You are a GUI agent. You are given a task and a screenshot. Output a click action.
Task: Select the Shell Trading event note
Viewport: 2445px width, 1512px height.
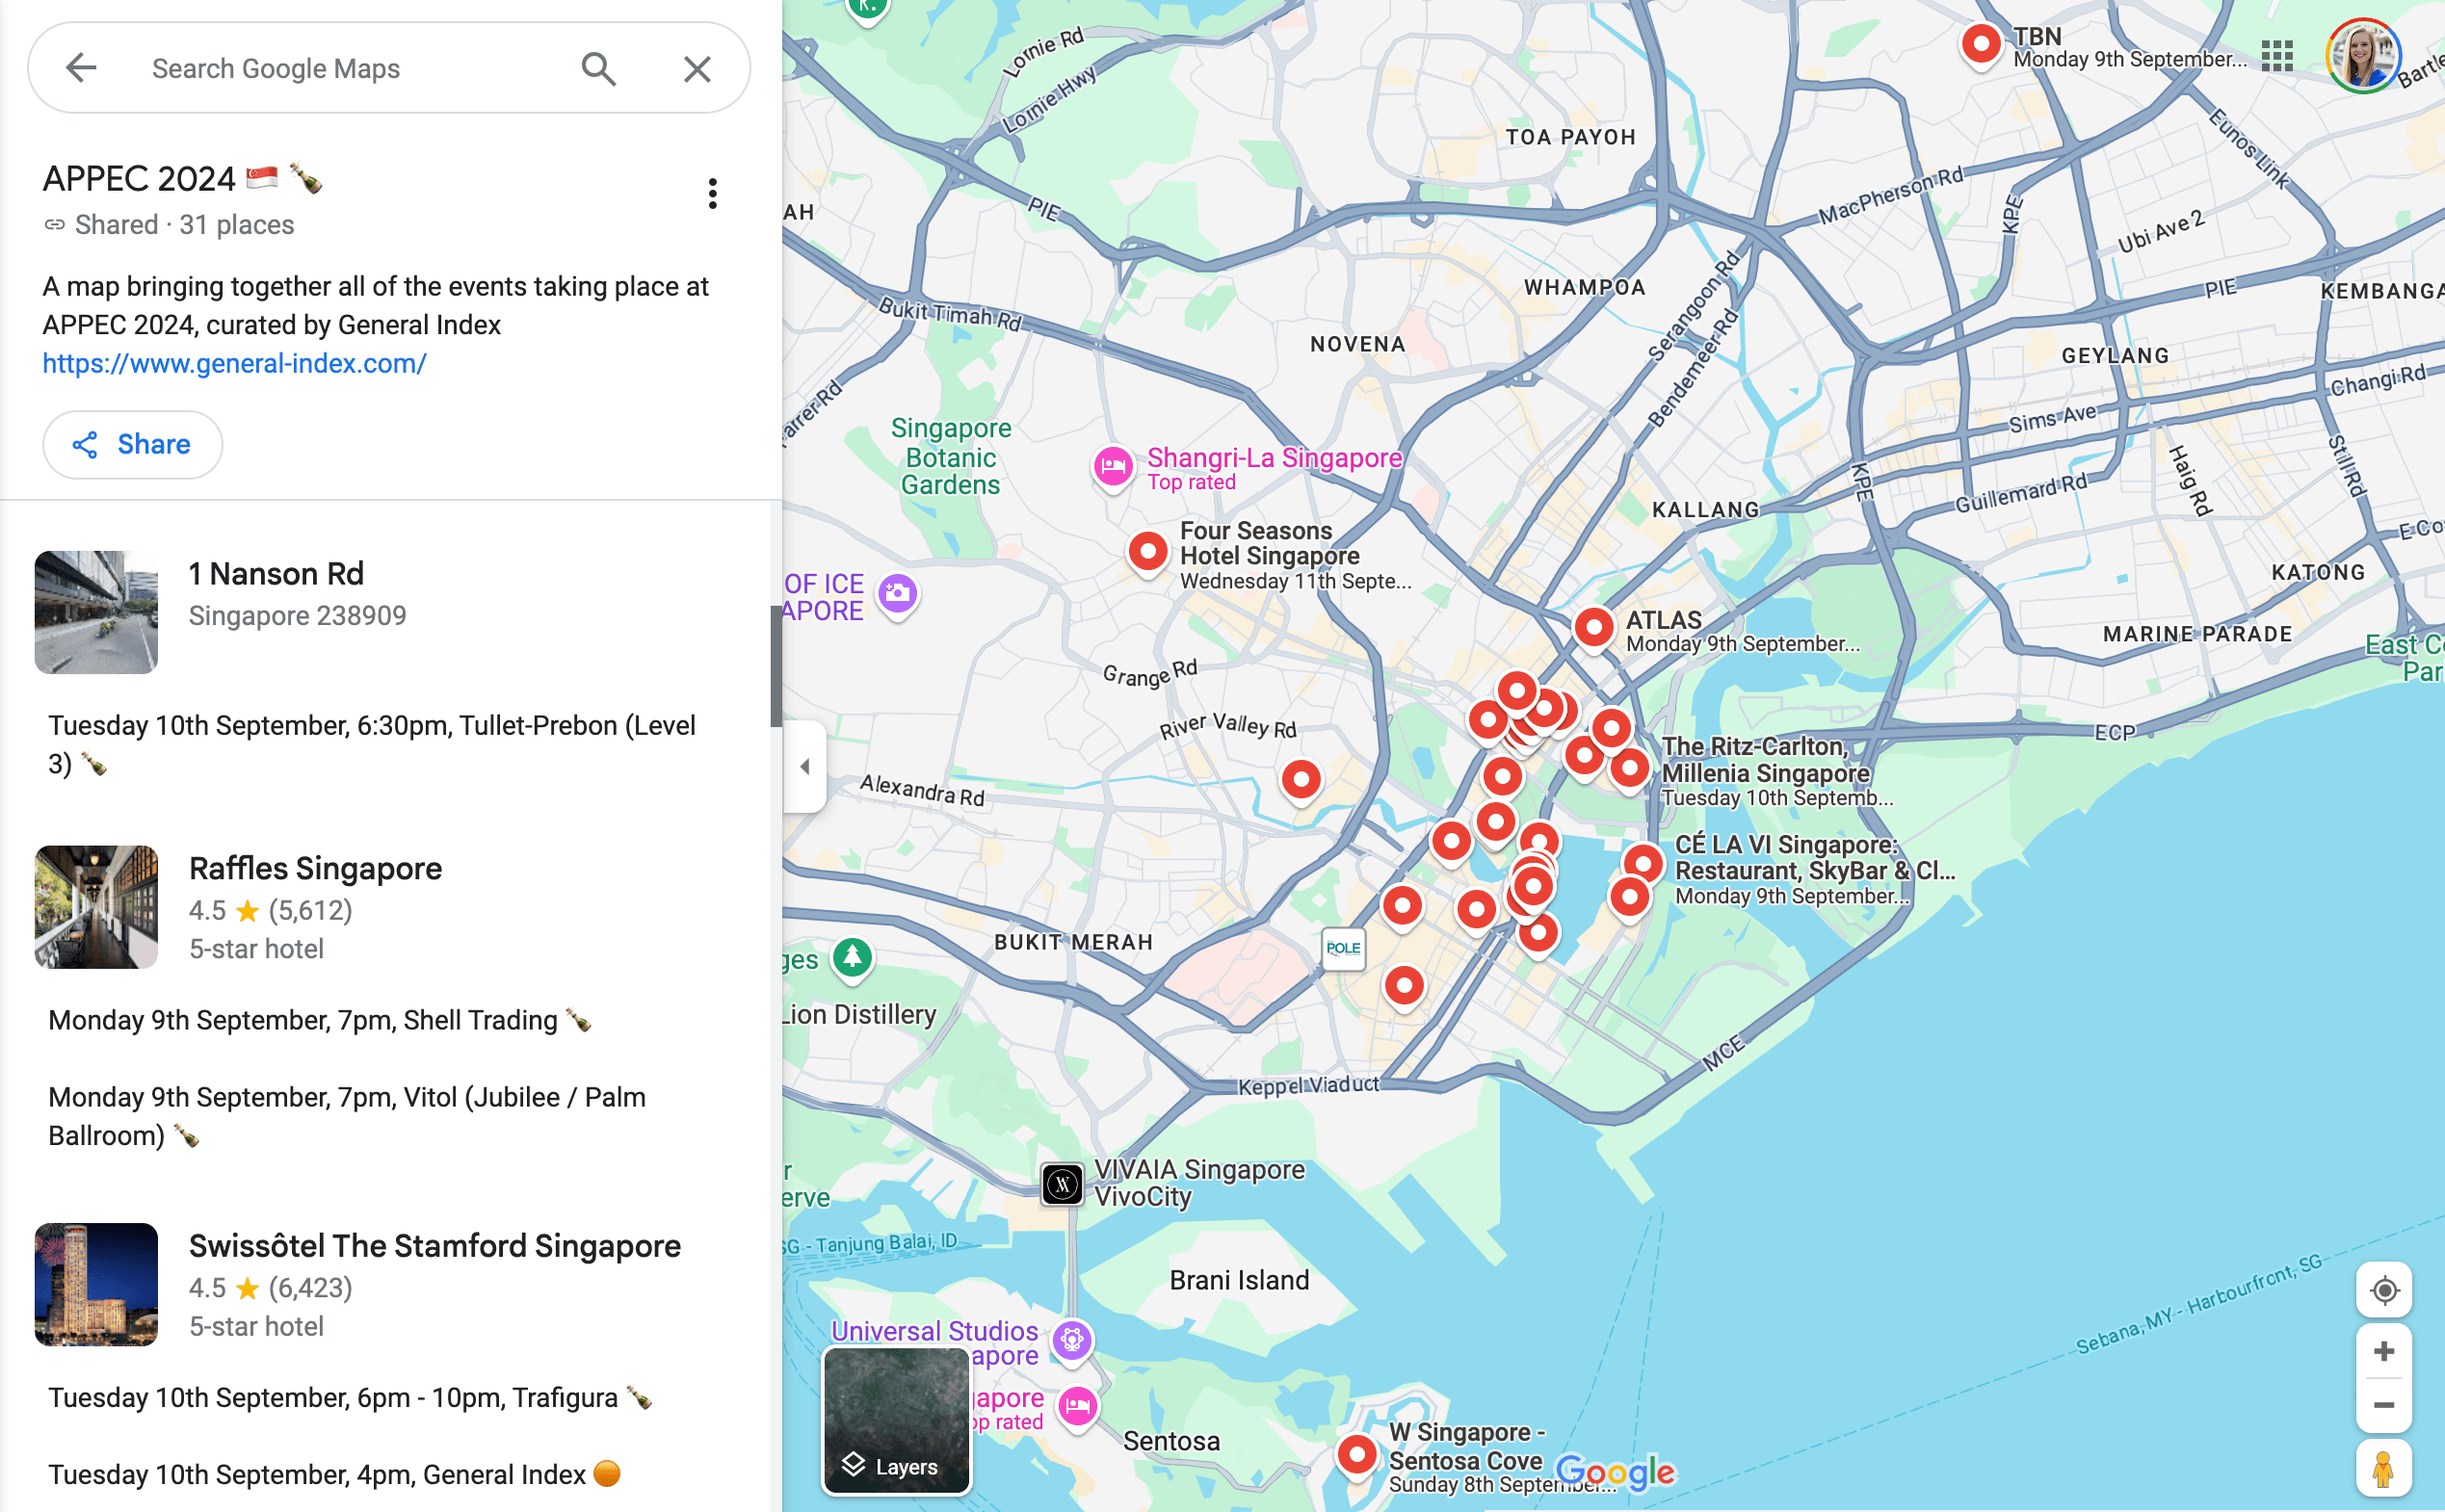point(320,1020)
